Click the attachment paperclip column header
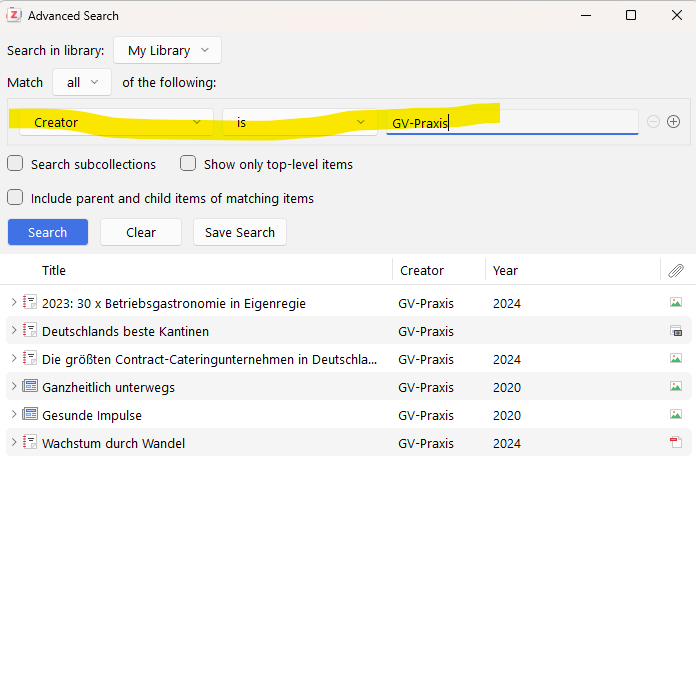Screen dimensions: 696x677 (676, 270)
